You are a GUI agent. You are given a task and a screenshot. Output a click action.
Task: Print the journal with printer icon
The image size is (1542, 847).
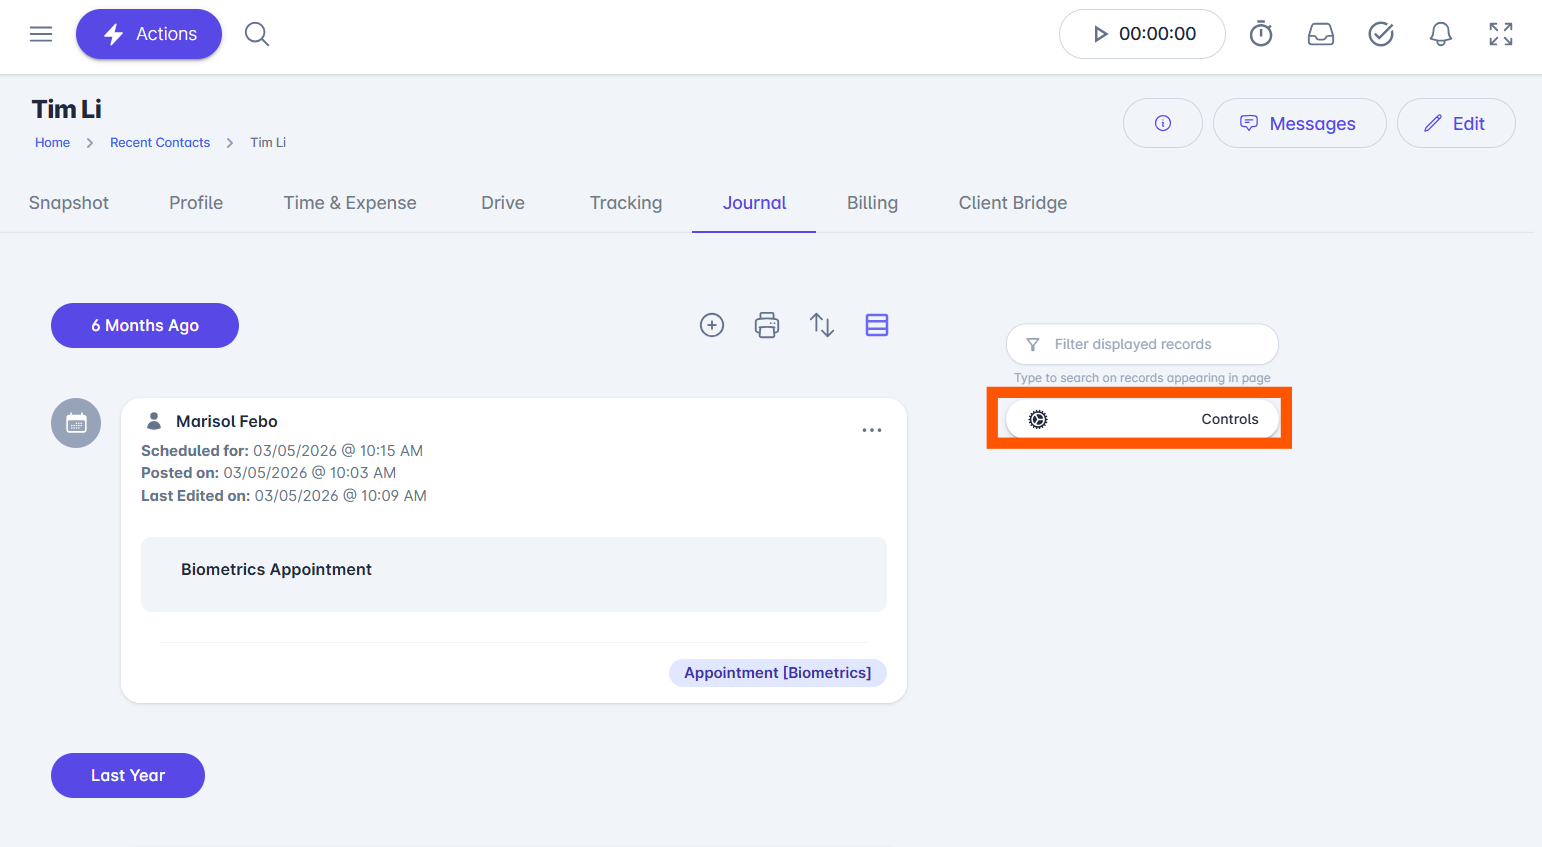tap(767, 325)
